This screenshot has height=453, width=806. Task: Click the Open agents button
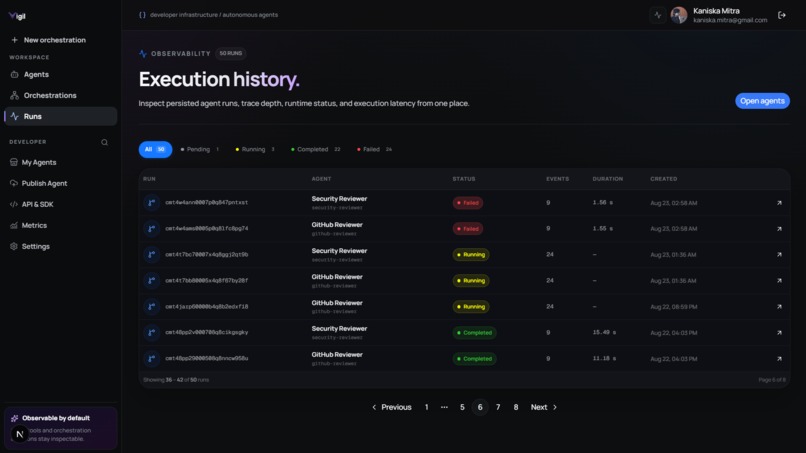pyautogui.click(x=762, y=101)
